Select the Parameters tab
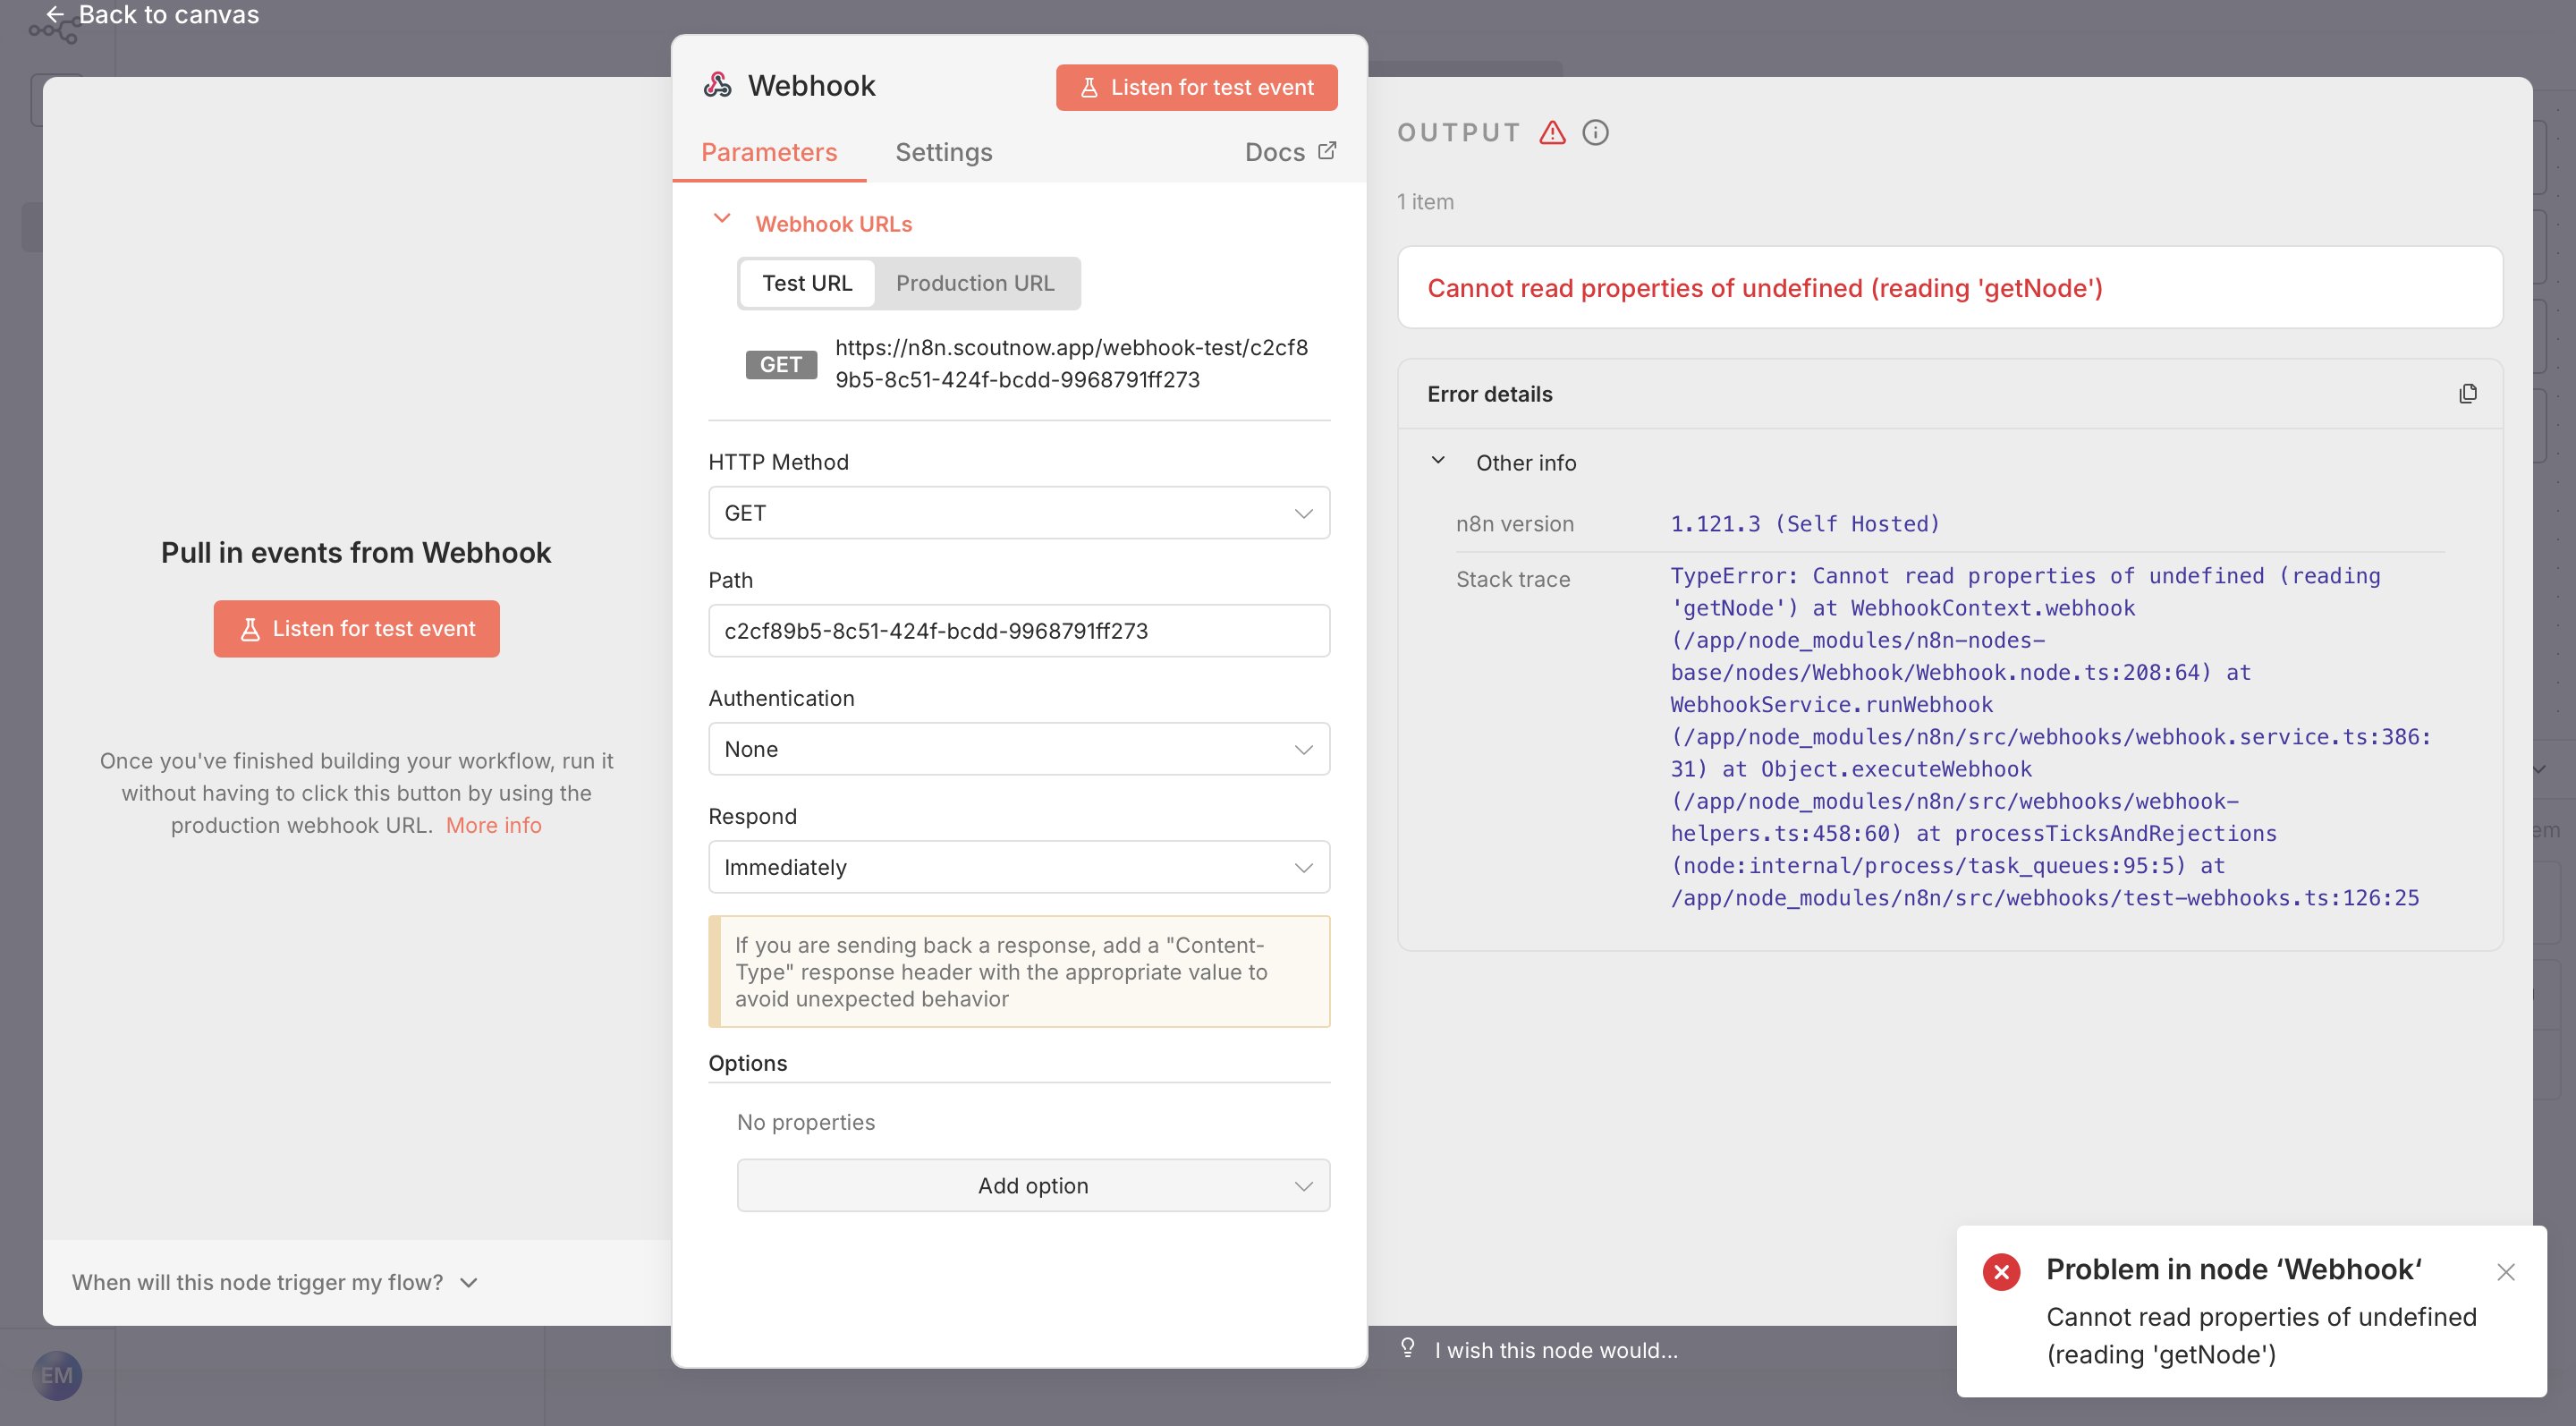Viewport: 2576px width, 1426px height. click(x=769, y=152)
